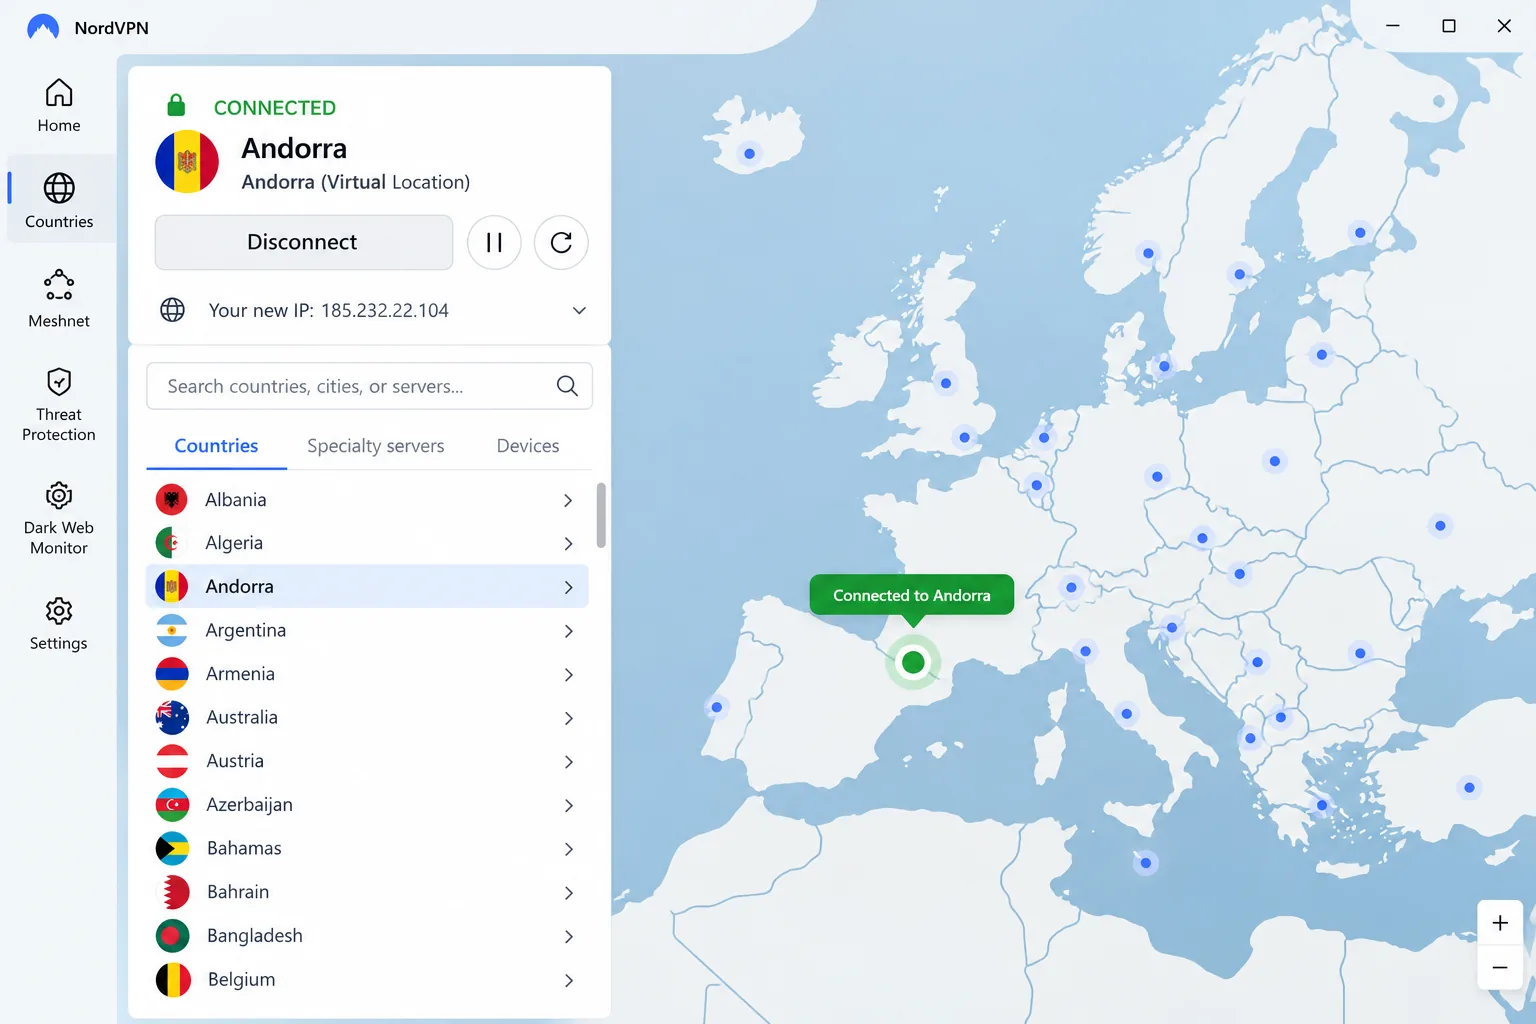Screen dimensions: 1536x1024
Task: Click the Connected to Andorra tooltip
Action: pos(912,595)
